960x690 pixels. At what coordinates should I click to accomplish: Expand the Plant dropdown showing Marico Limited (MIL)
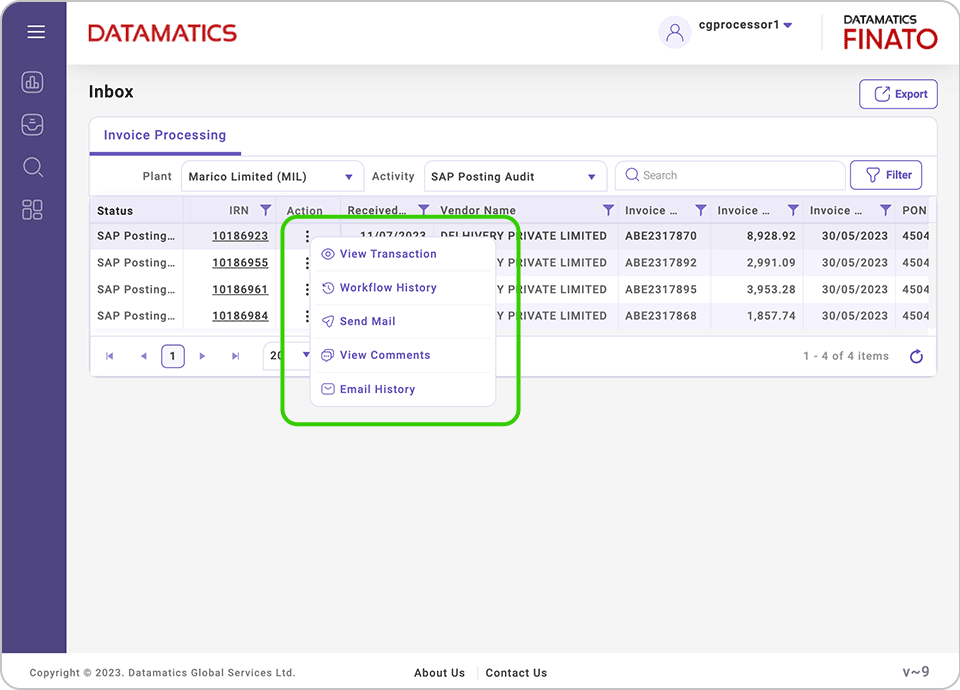tap(349, 175)
